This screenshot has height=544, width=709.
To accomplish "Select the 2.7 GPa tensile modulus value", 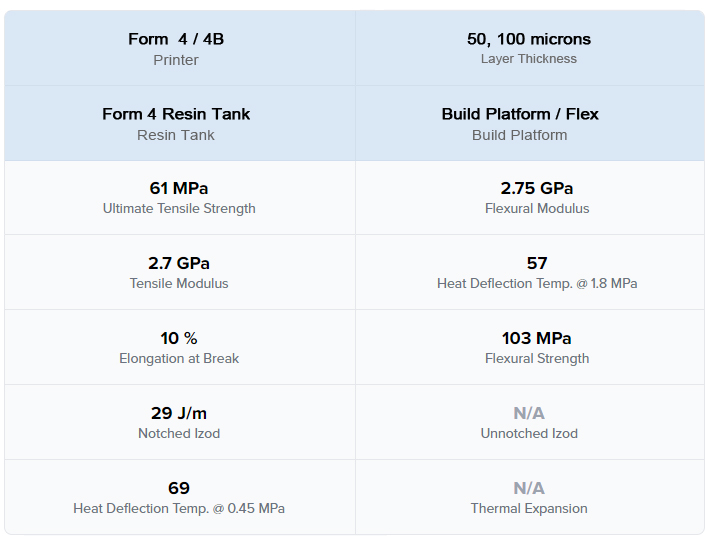I will 179,263.
